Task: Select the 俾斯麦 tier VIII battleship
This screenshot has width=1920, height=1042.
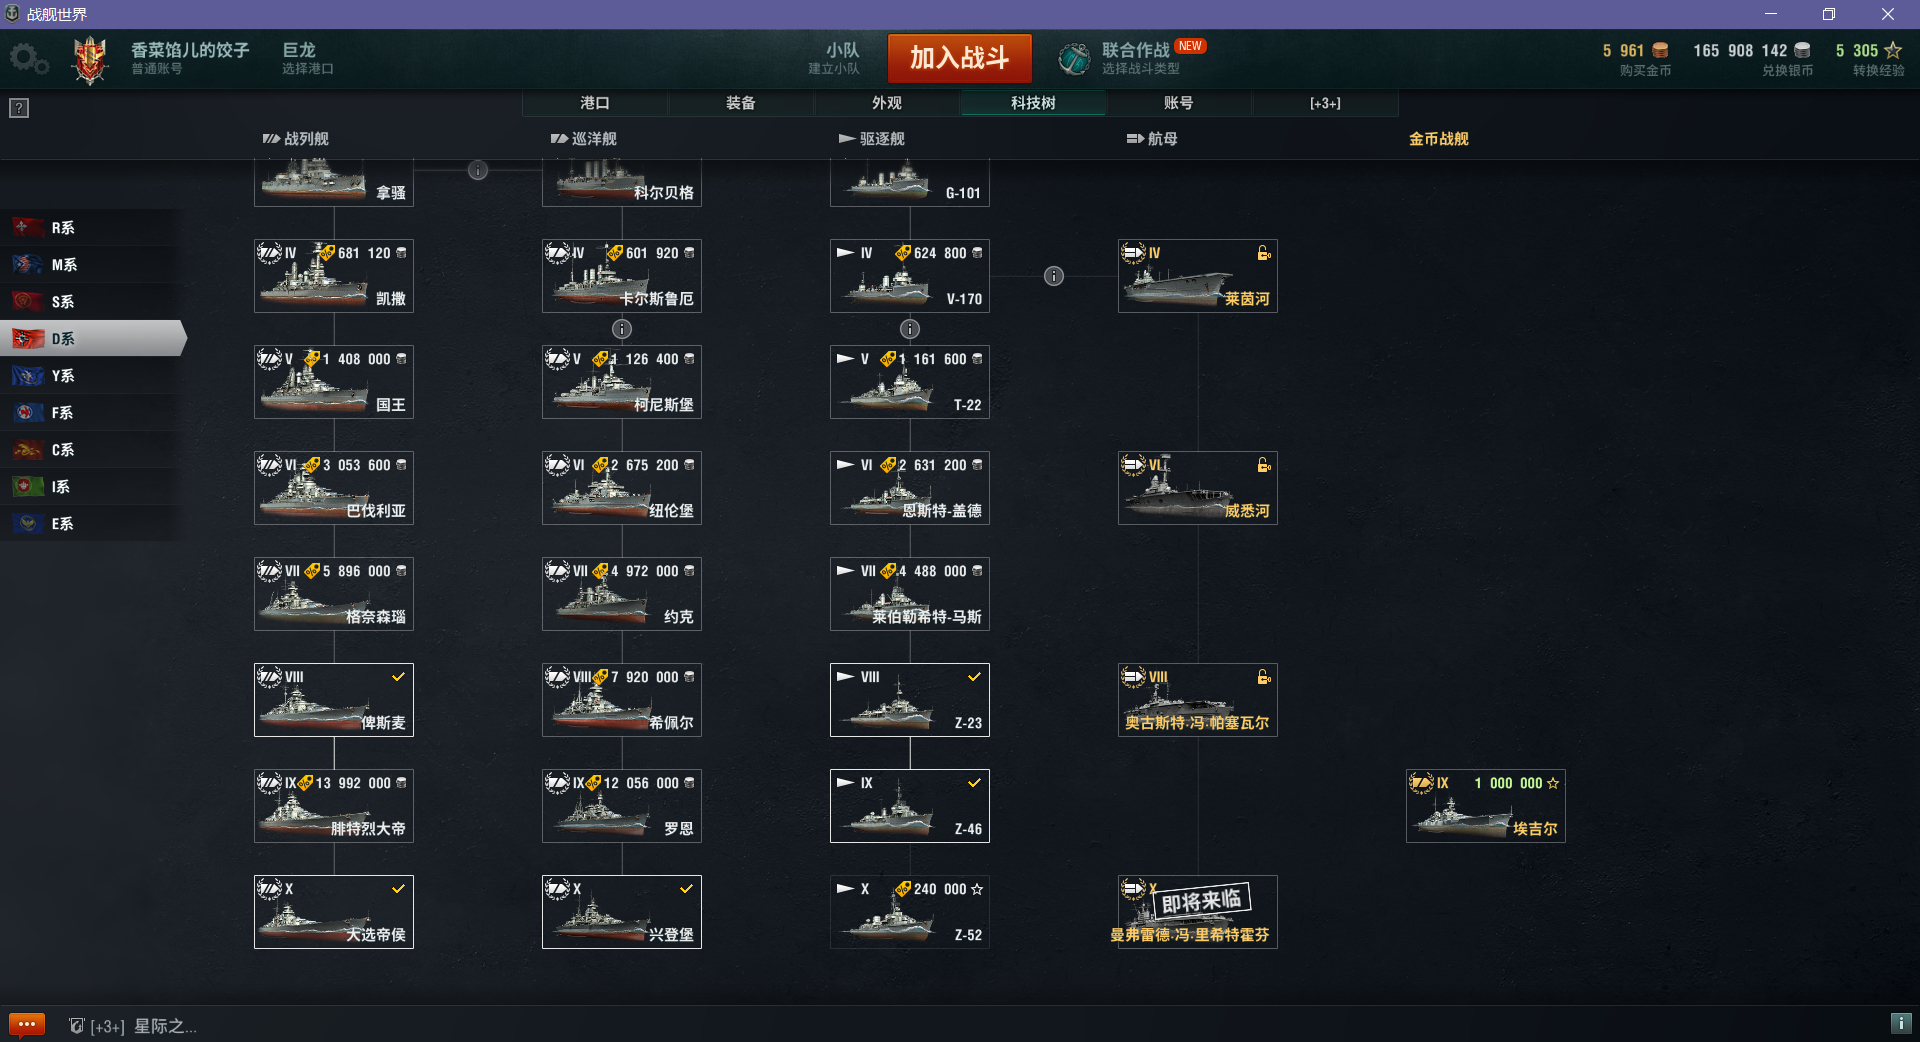Action: [334, 700]
